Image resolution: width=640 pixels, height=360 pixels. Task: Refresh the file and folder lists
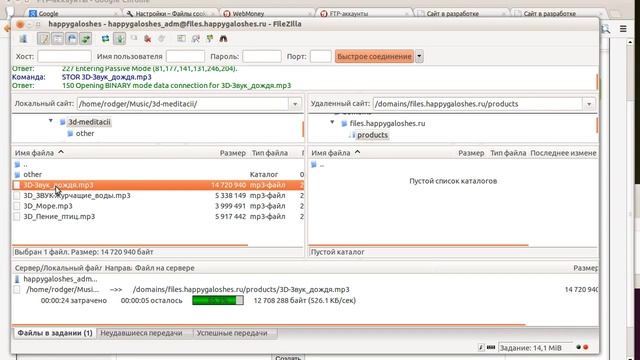click(x=105, y=39)
